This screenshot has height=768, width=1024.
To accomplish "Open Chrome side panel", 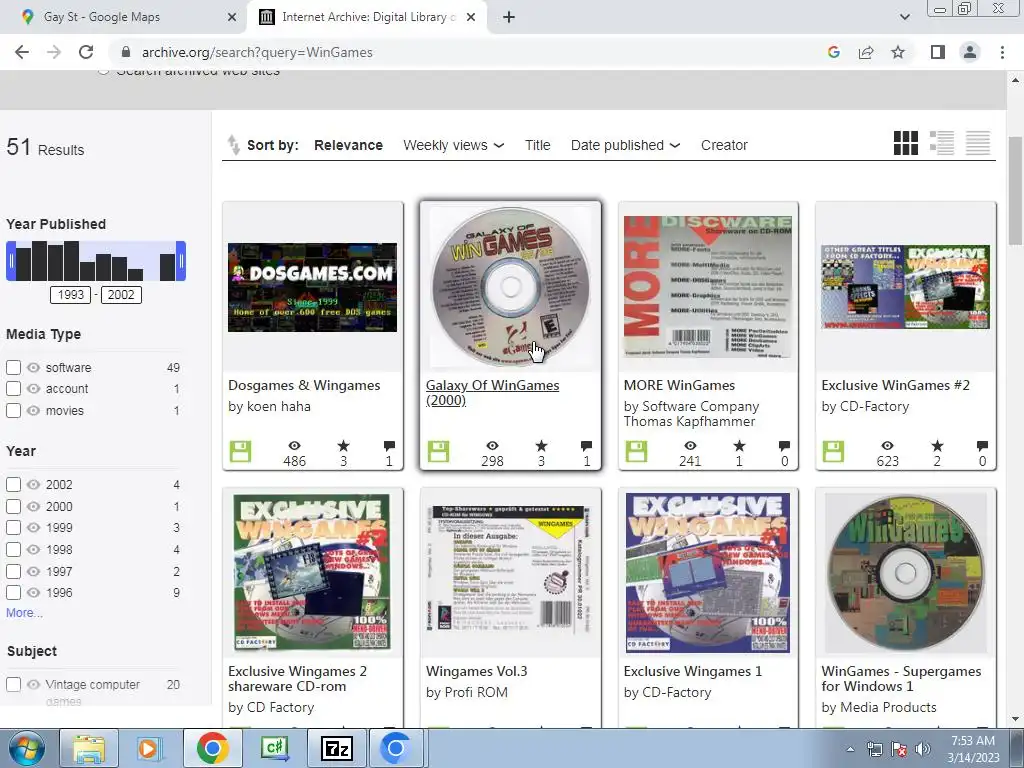I will (x=938, y=52).
